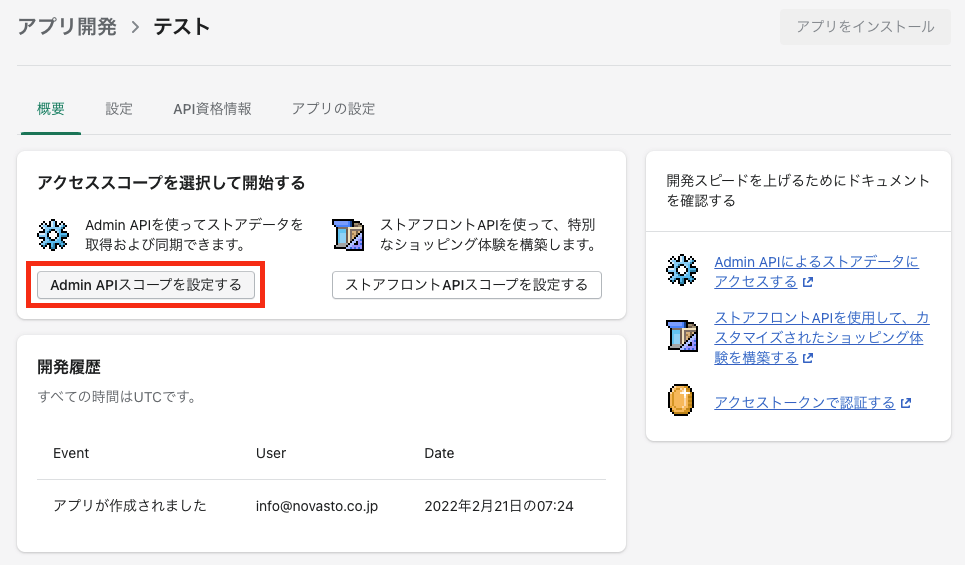
Task: Click external link icon after 験を構築する
Action: tap(808, 358)
